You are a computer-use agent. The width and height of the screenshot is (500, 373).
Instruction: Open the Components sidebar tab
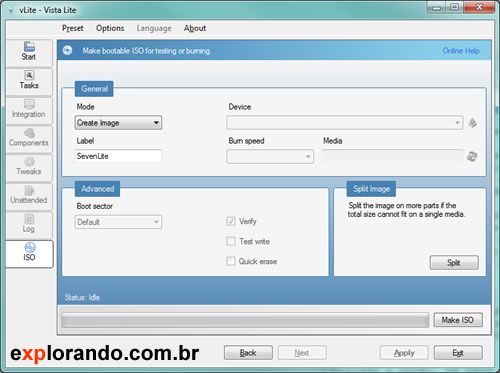(x=29, y=139)
